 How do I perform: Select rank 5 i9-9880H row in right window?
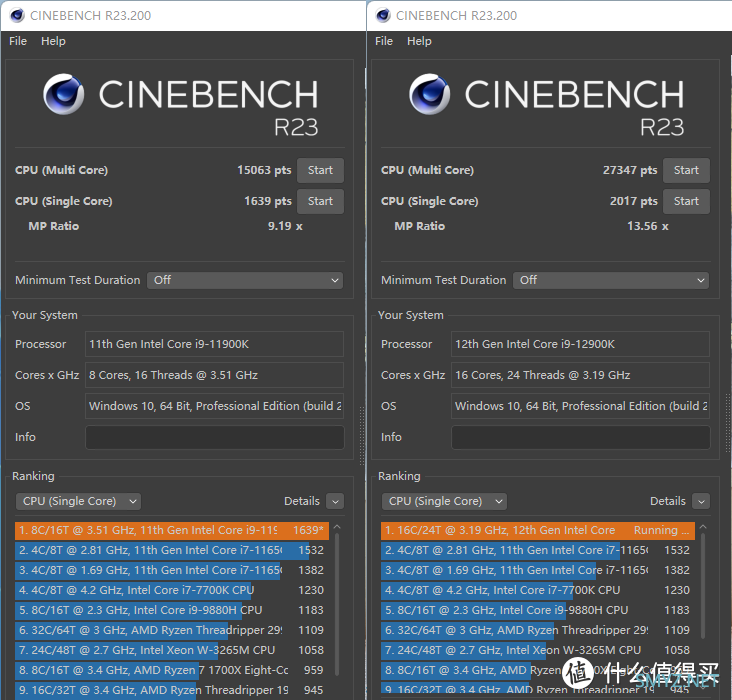point(538,611)
